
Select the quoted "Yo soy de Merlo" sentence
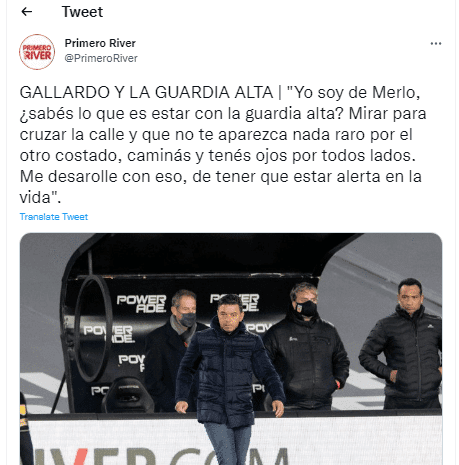353,92
